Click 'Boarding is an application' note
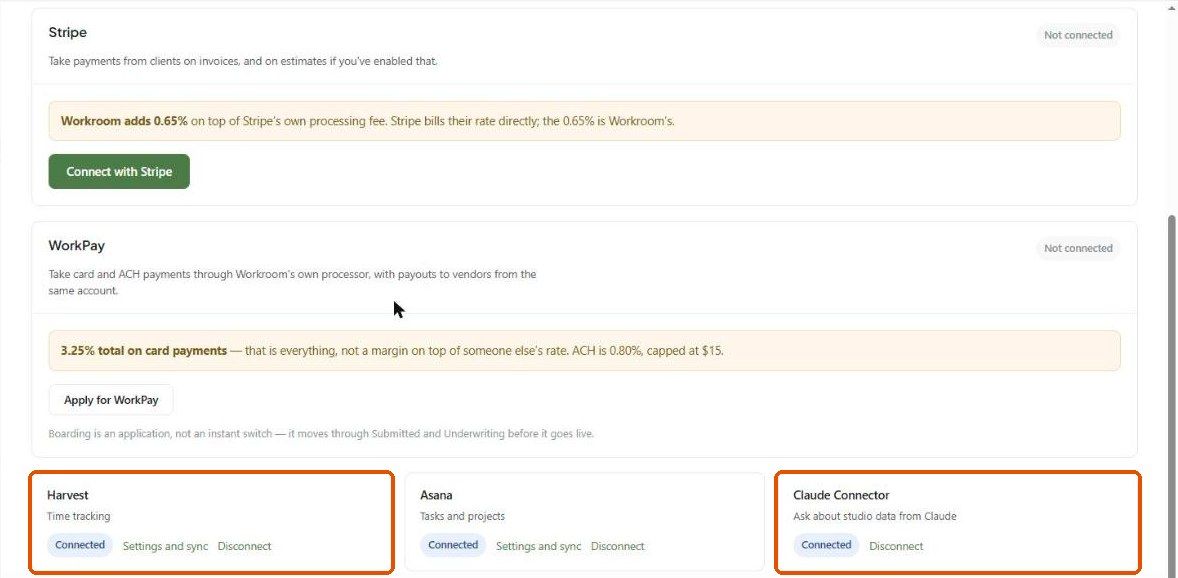Screen dimensions: 1178x578 pyautogui.click(x=322, y=434)
